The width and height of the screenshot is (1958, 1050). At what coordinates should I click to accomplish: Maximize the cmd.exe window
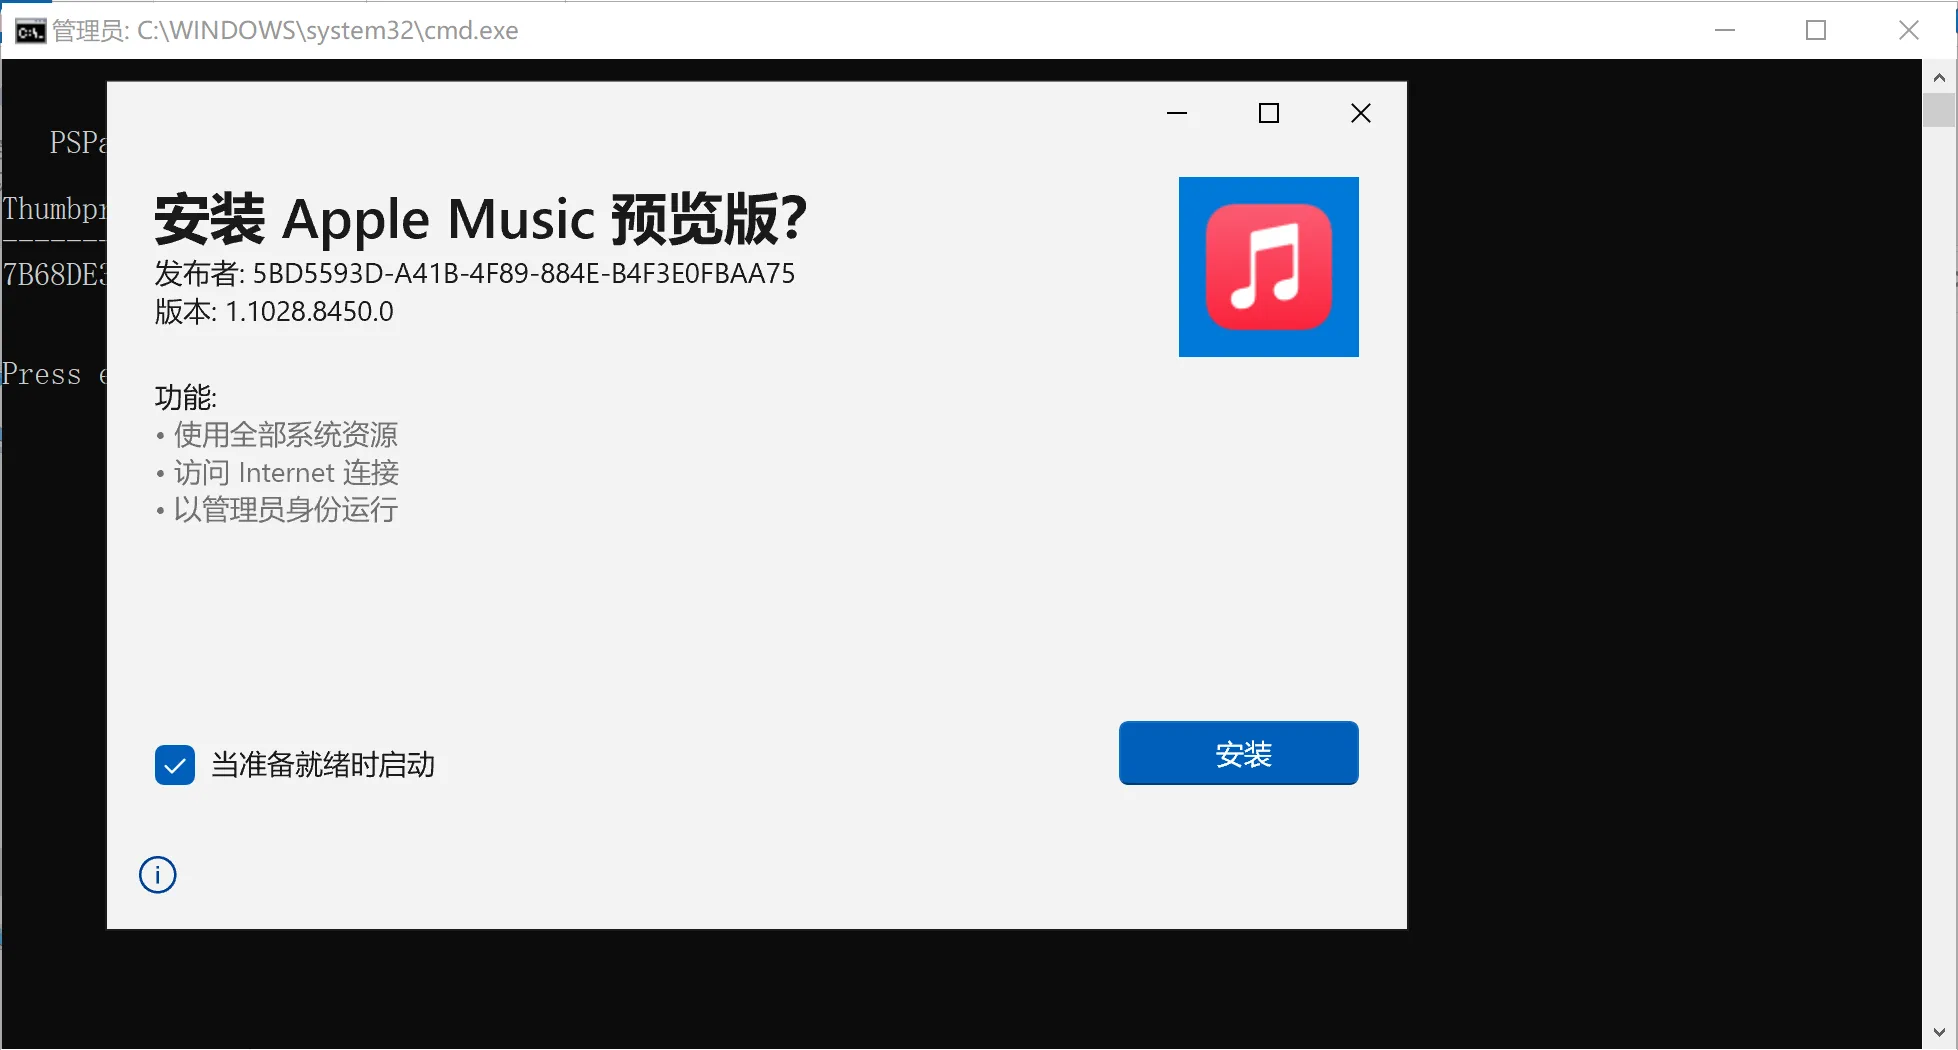[1816, 31]
